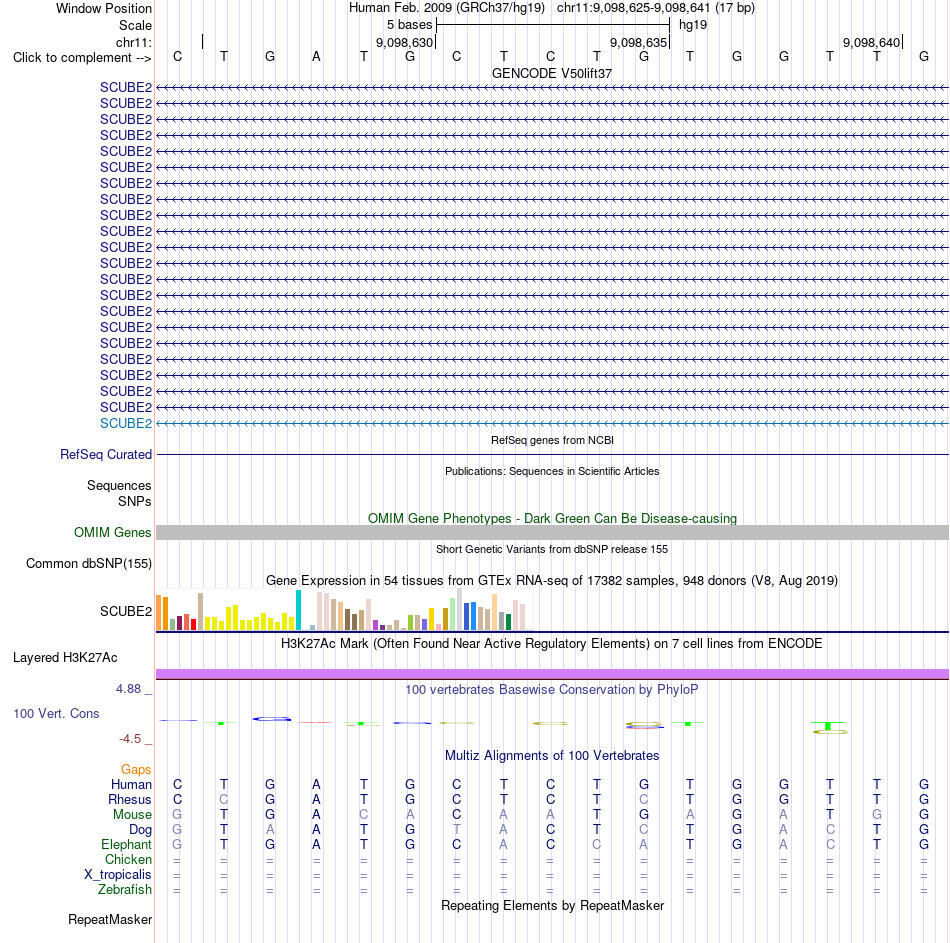Viewport: 950px width, 943px height.
Task: Click the SCUBE2 label beside the GTEx bar chart
Action: coord(126,611)
